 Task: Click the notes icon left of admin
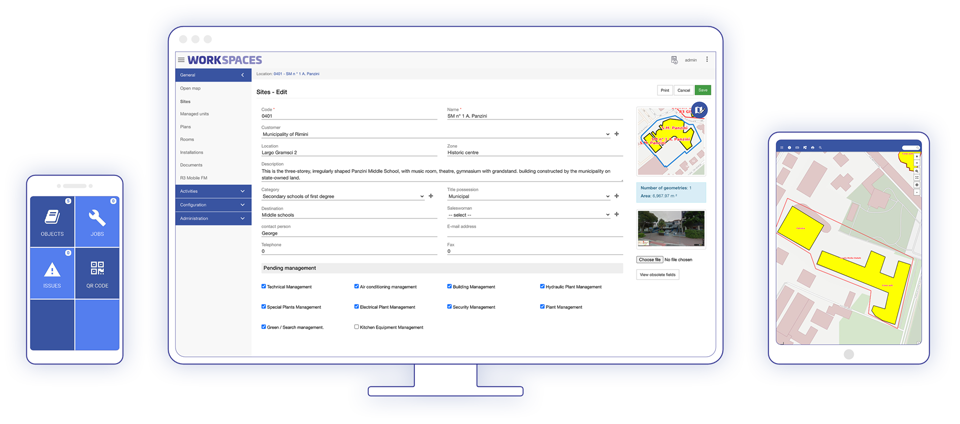[x=674, y=60]
